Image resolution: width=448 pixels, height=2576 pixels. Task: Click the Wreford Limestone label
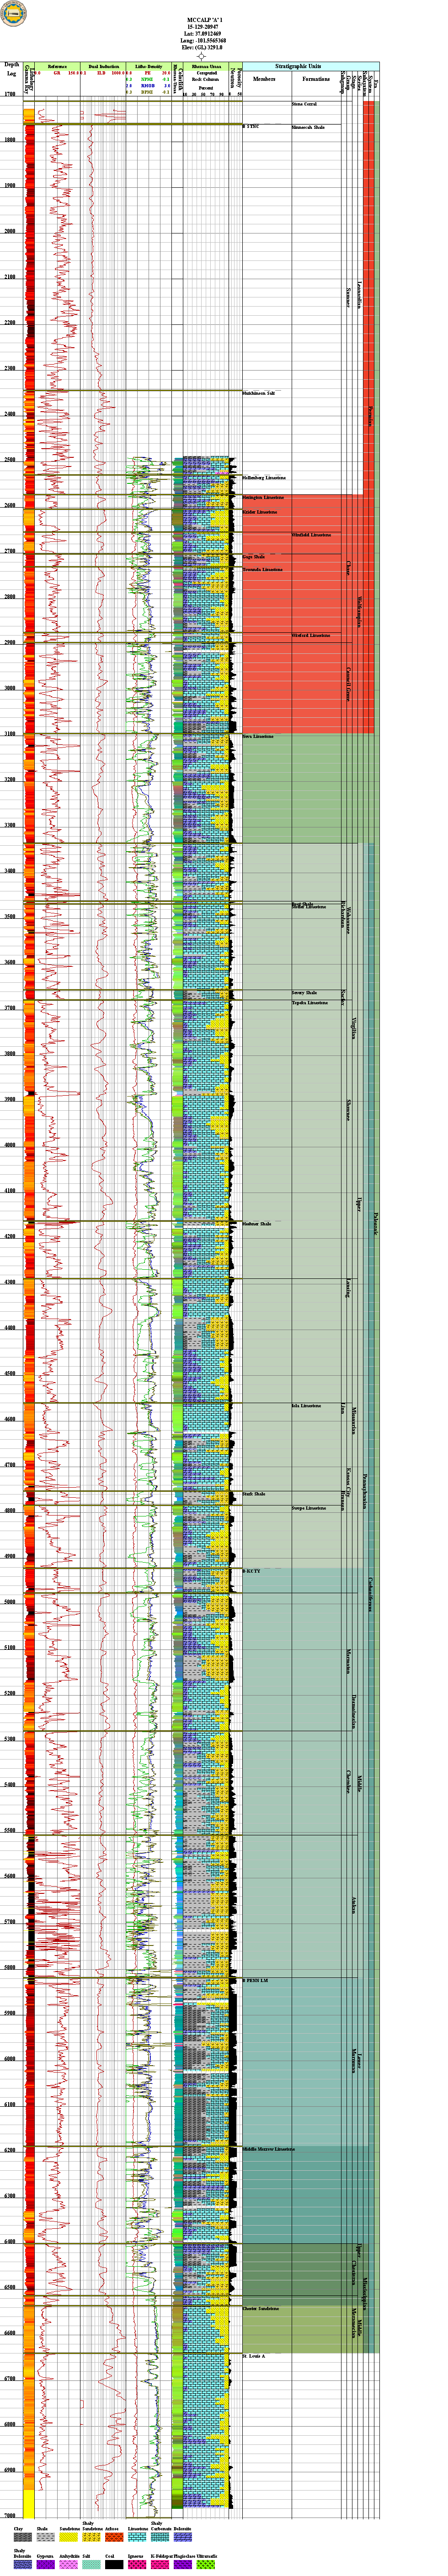(x=311, y=635)
